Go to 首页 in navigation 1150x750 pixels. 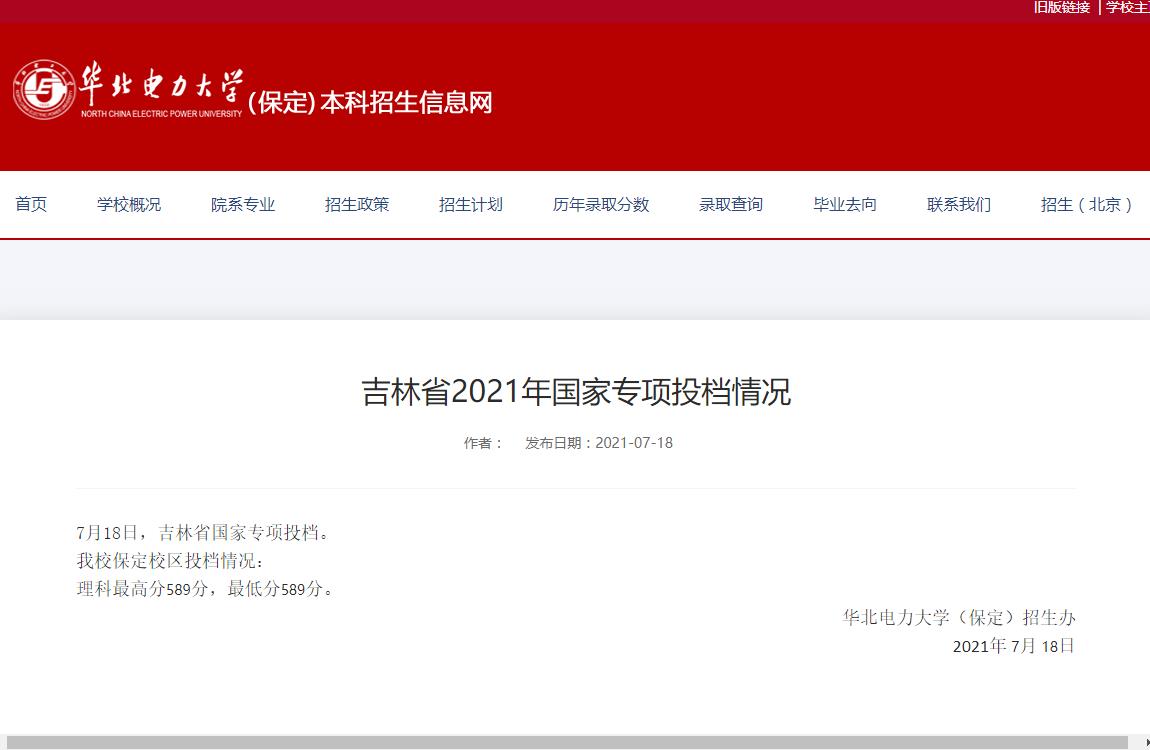tap(31, 205)
